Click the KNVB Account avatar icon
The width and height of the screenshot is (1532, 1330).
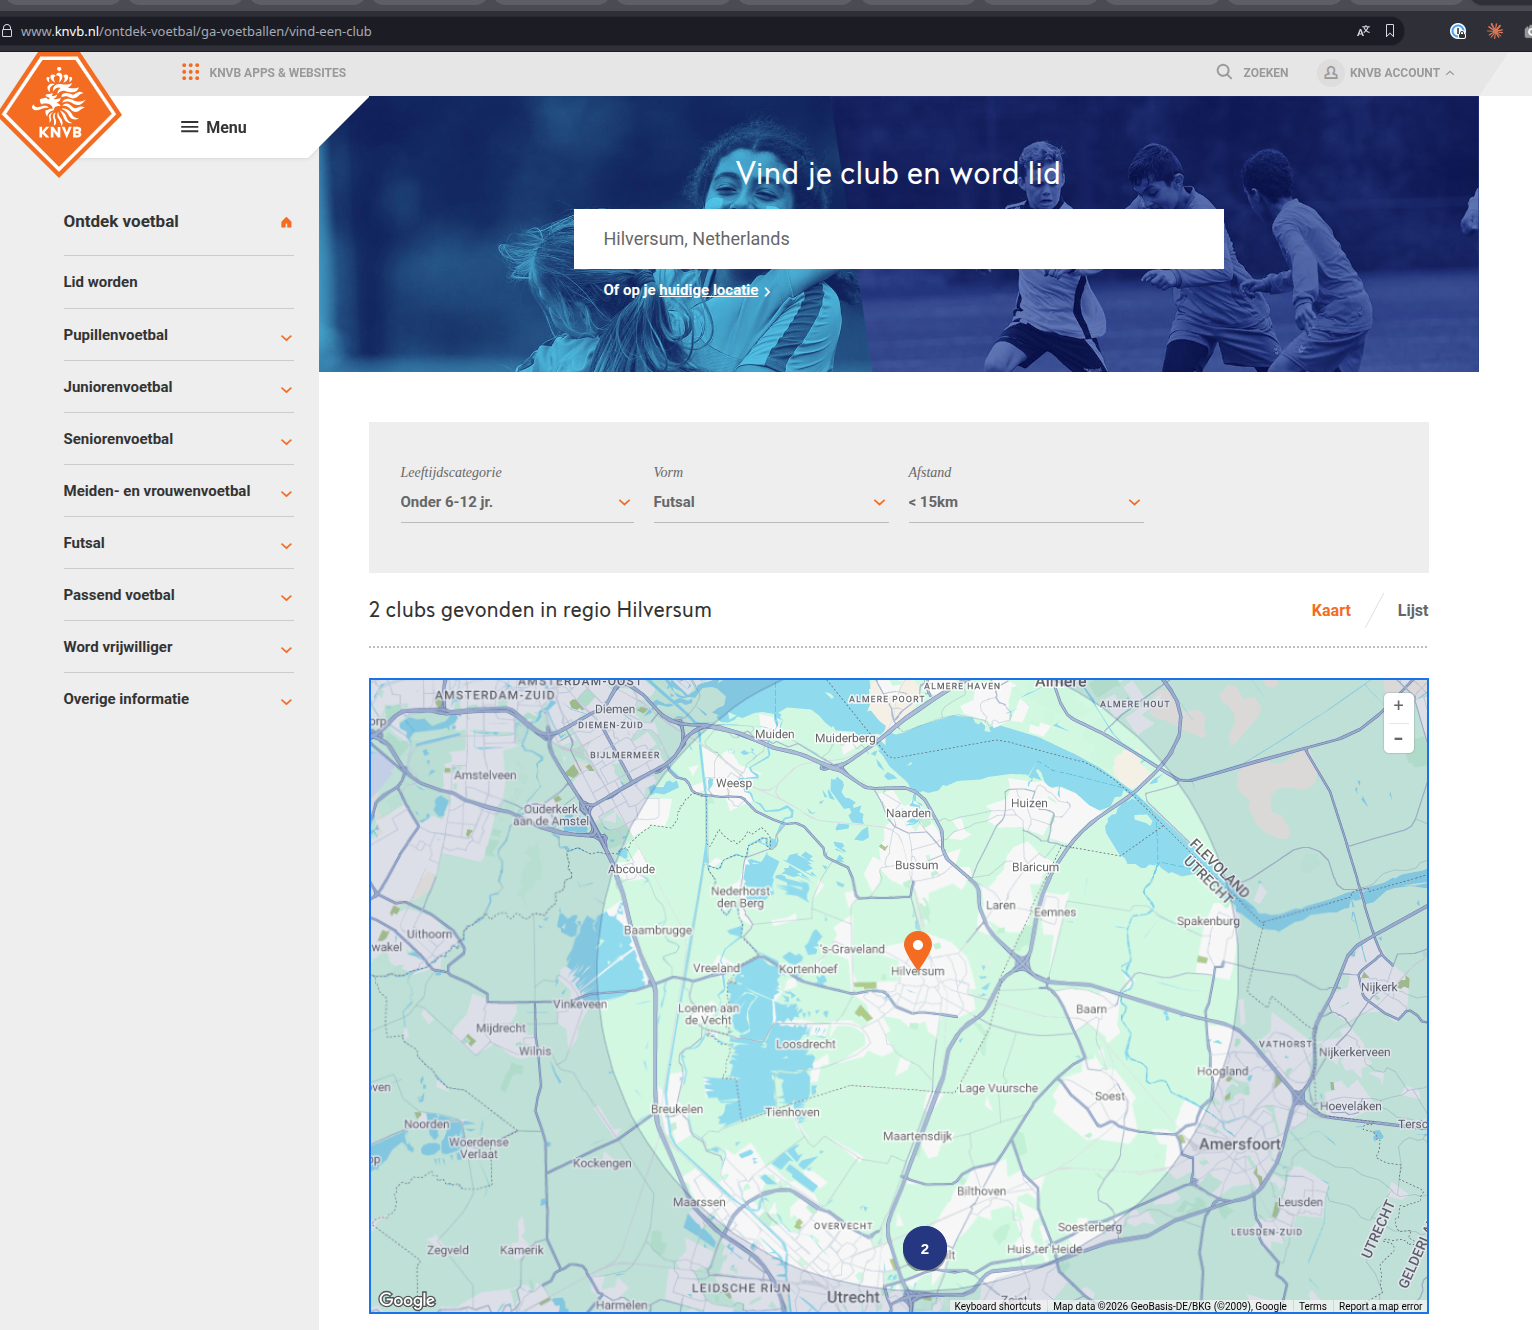tap(1330, 73)
